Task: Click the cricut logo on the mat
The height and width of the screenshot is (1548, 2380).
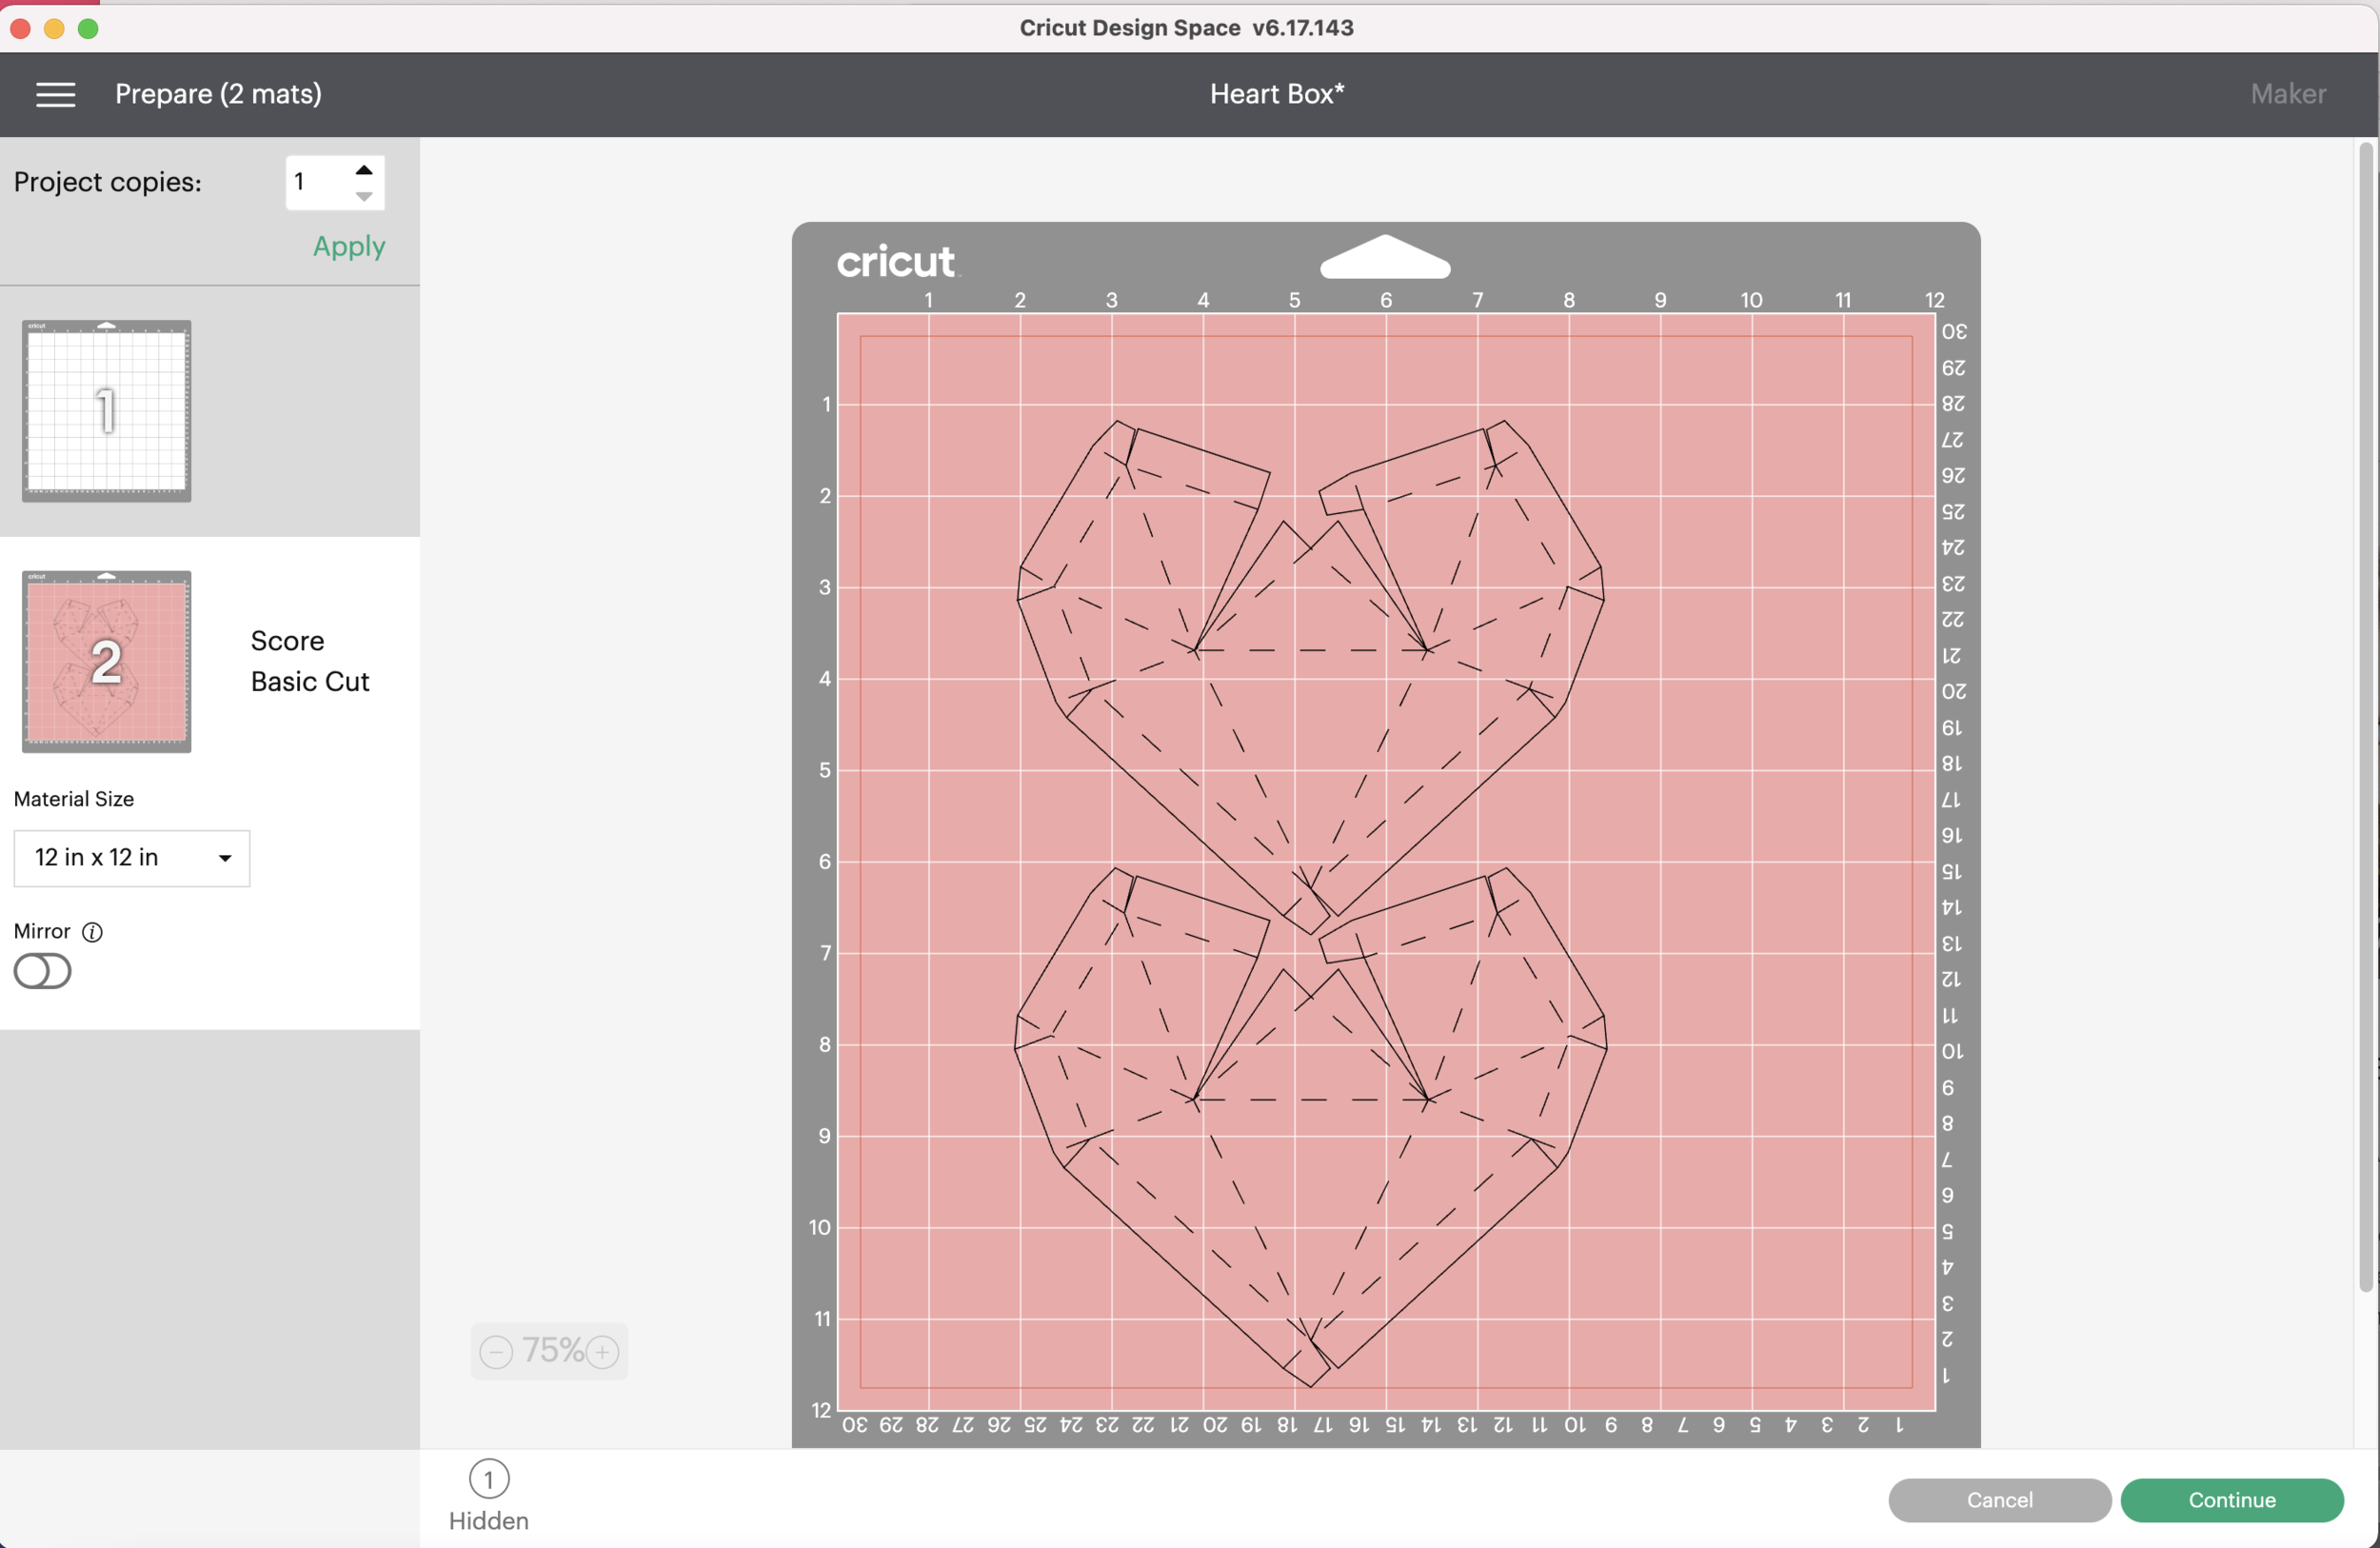Action: (896, 262)
